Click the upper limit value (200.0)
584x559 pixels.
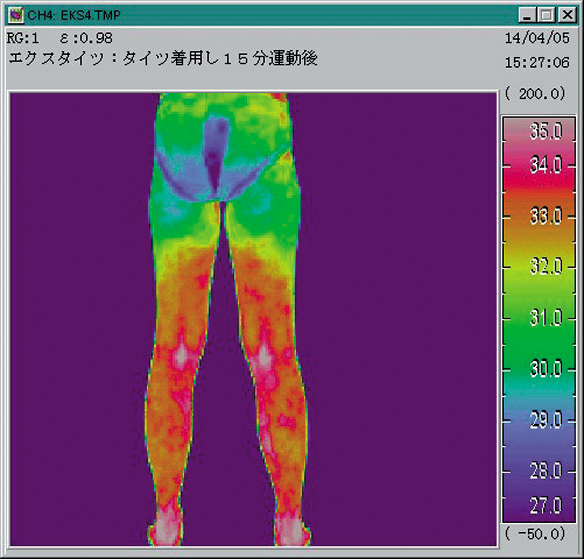coord(536,93)
